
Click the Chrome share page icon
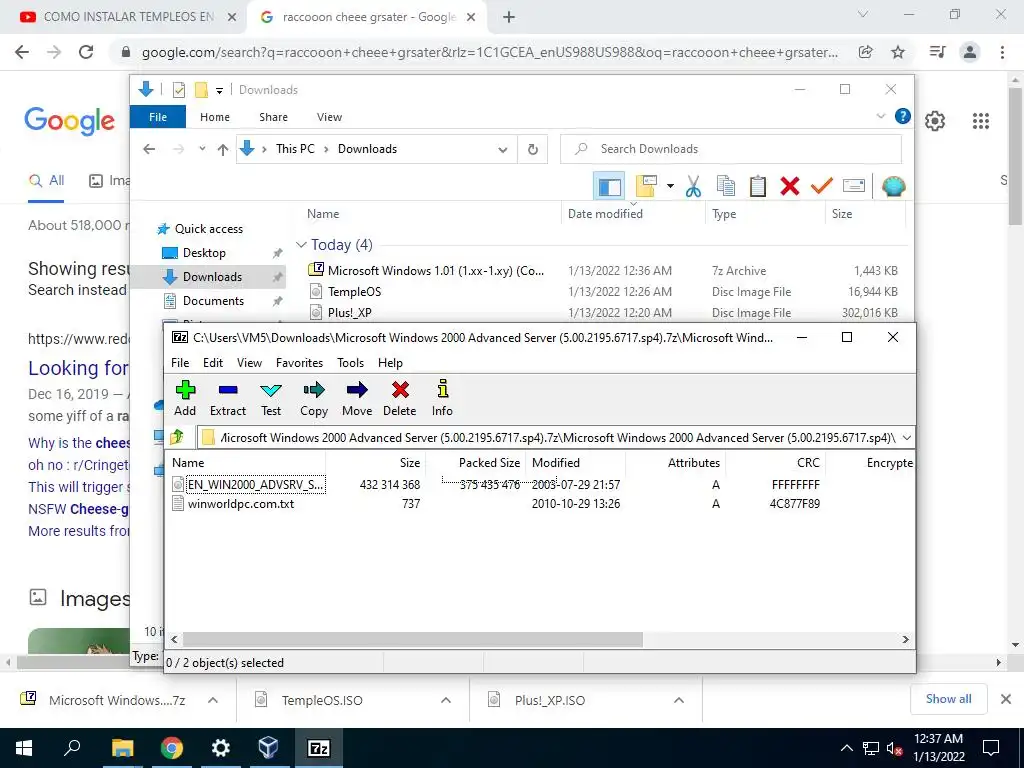tap(865, 52)
